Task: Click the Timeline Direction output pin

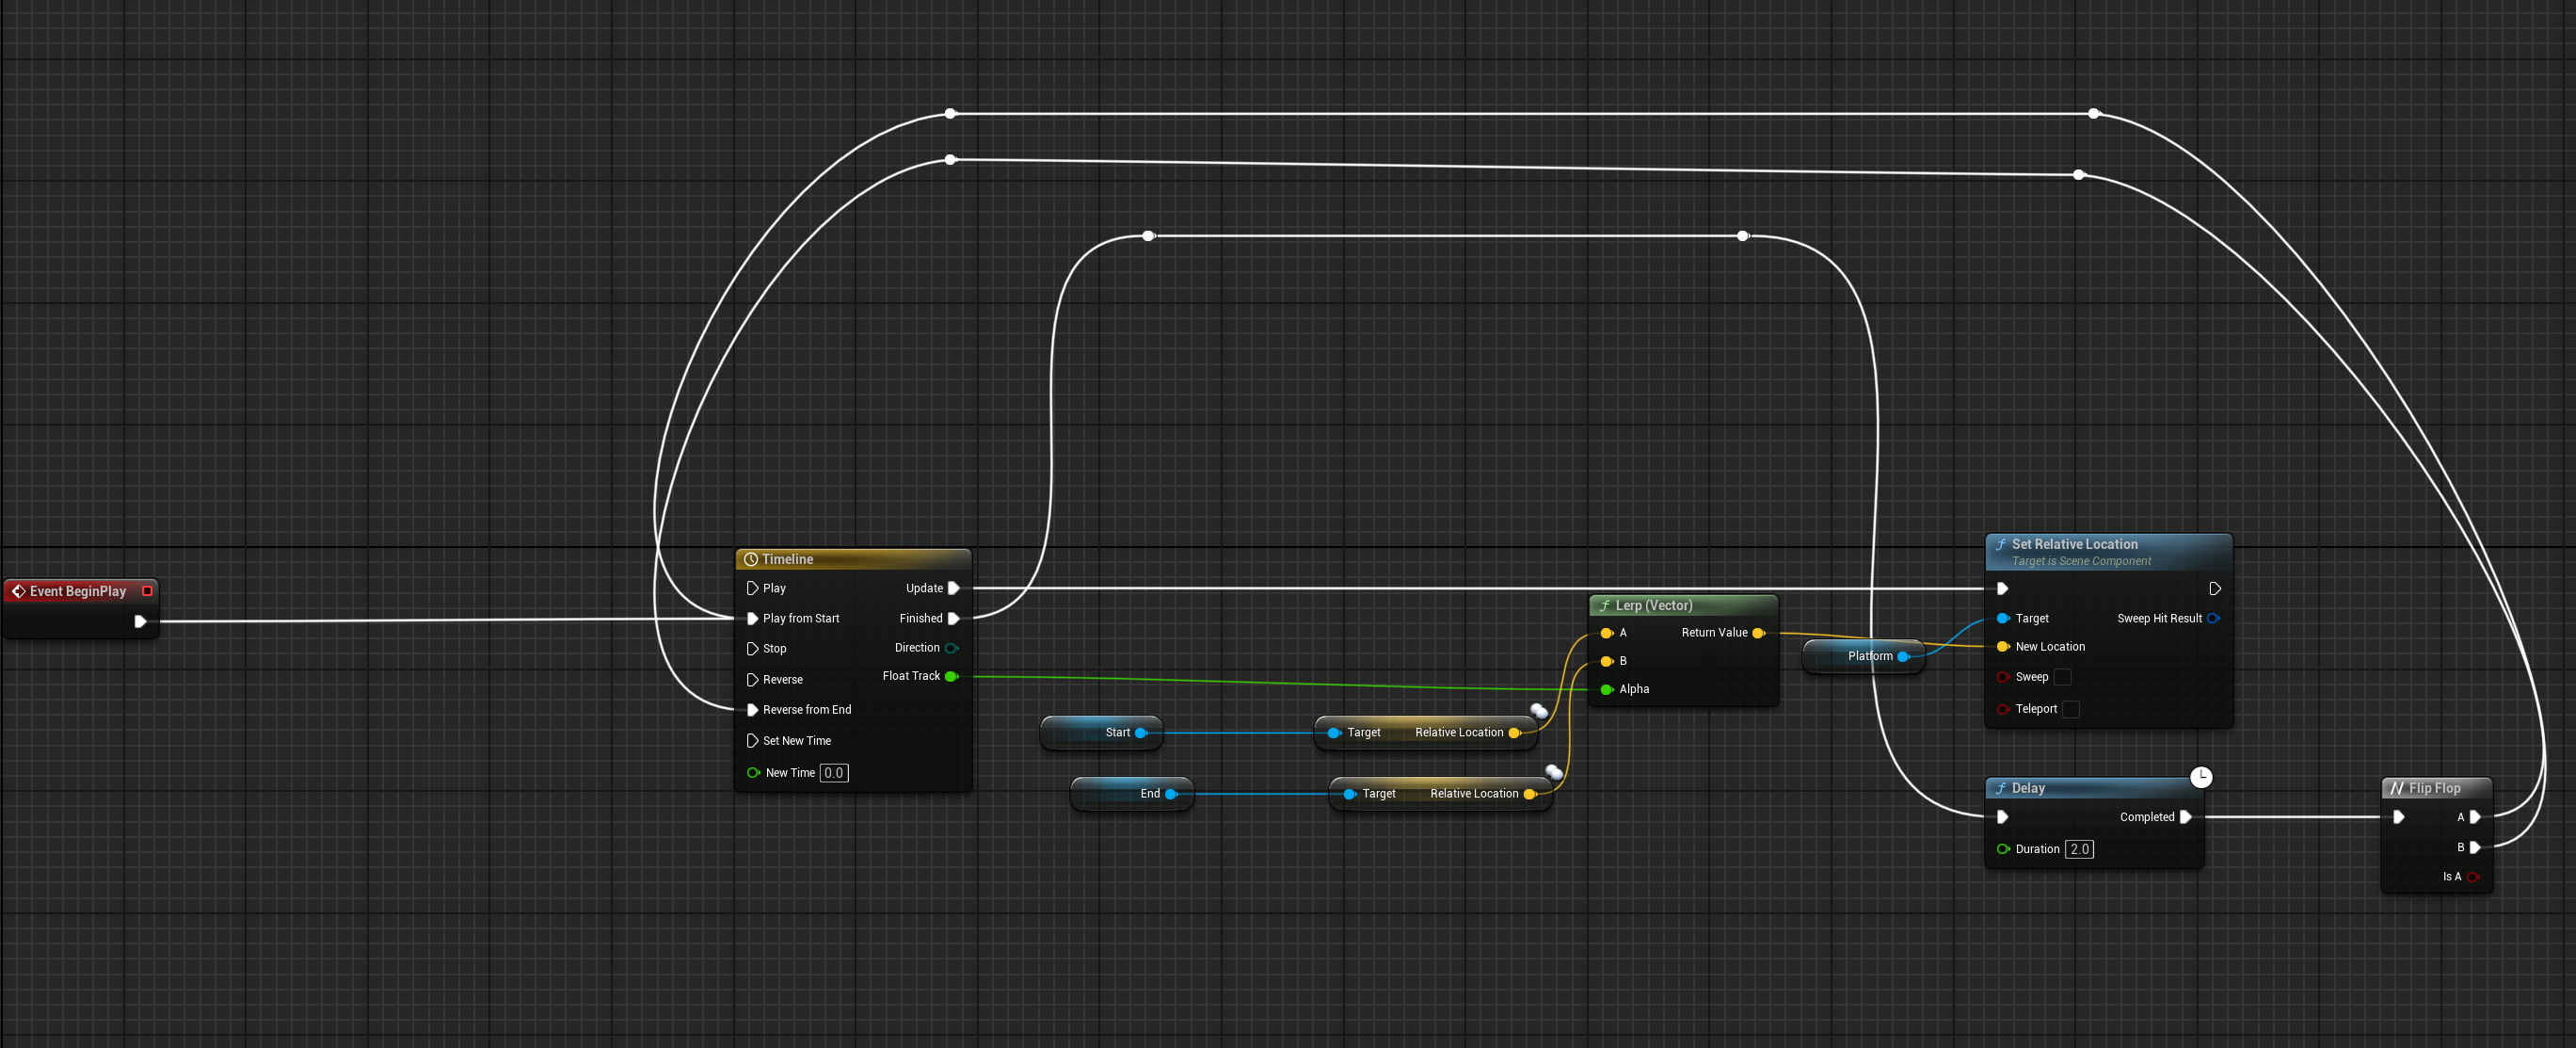Action: 952,648
